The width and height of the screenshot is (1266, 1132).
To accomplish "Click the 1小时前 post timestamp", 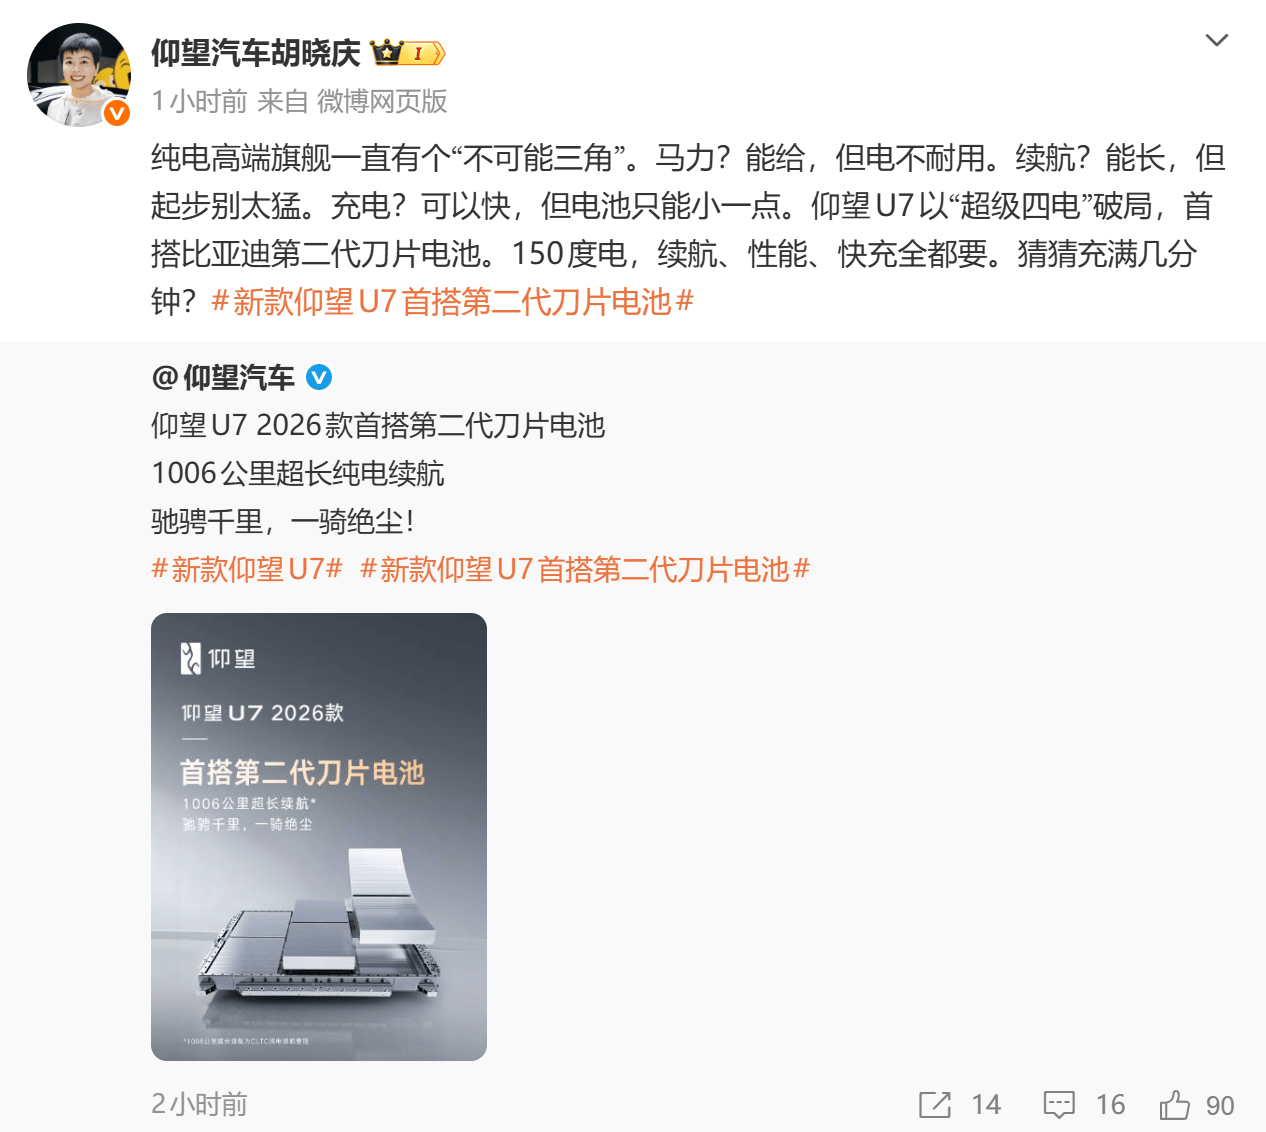I will click(x=200, y=101).
